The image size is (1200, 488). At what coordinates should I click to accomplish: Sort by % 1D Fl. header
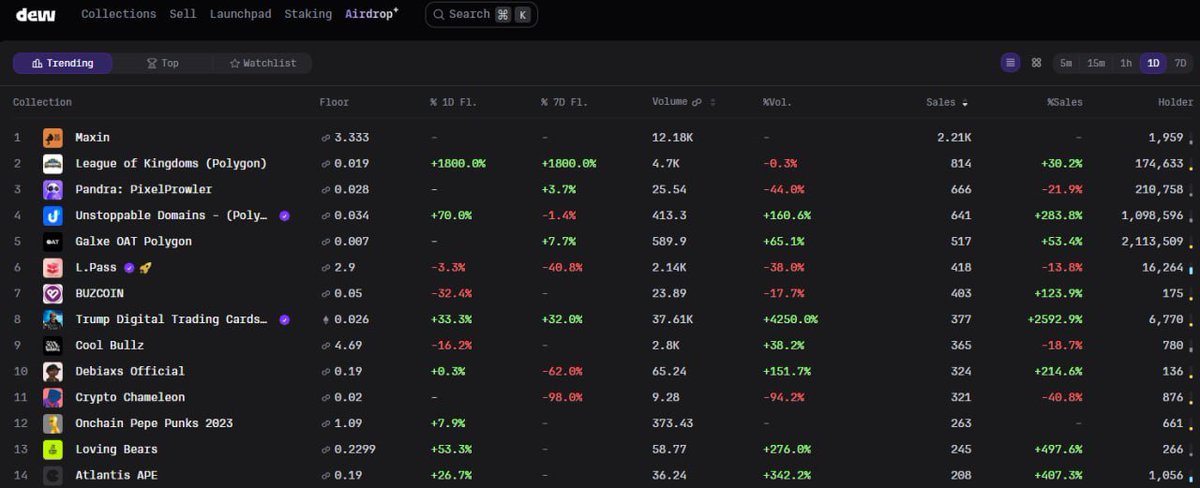pyautogui.click(x=453, y=102)
